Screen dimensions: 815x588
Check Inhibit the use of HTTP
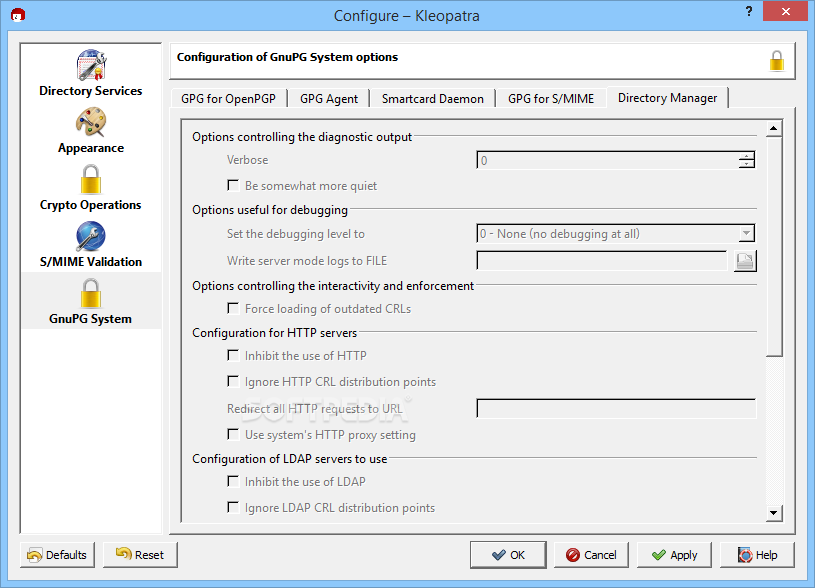(233, 356)
